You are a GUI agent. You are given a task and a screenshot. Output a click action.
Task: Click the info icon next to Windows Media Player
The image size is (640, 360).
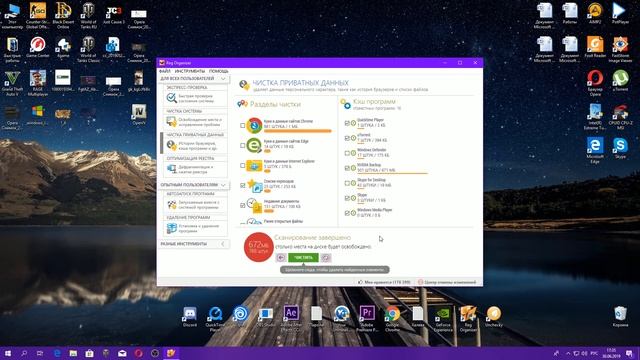tap(353, 213)
